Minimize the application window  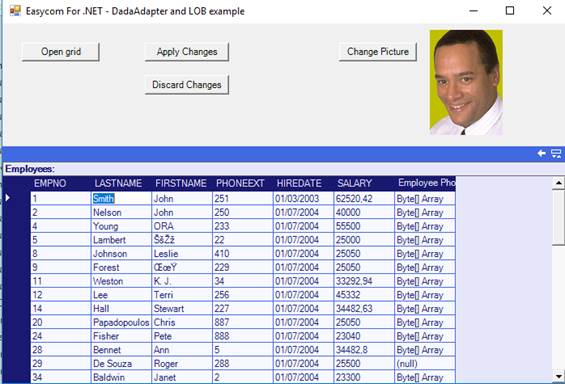pyautogui.click(x=474, y=11)
